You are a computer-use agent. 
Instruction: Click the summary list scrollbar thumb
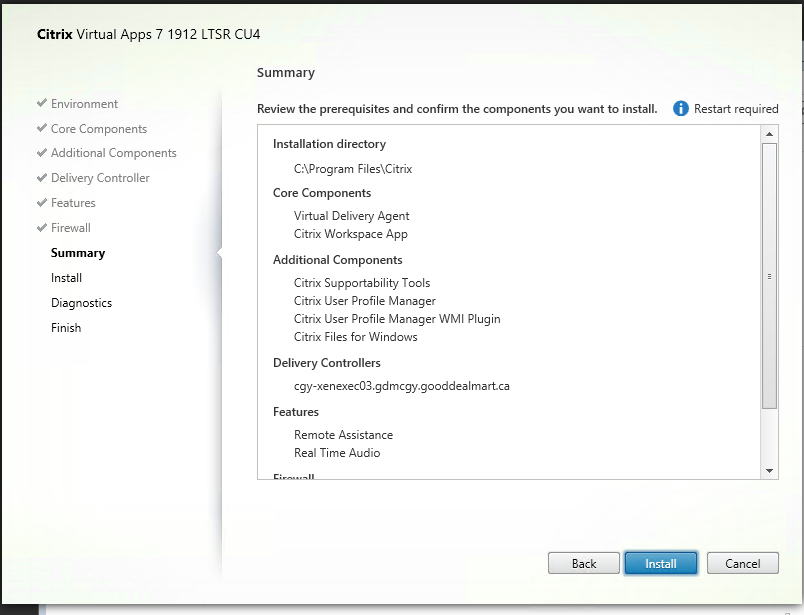pyautogui.click(x=769, y=276)
